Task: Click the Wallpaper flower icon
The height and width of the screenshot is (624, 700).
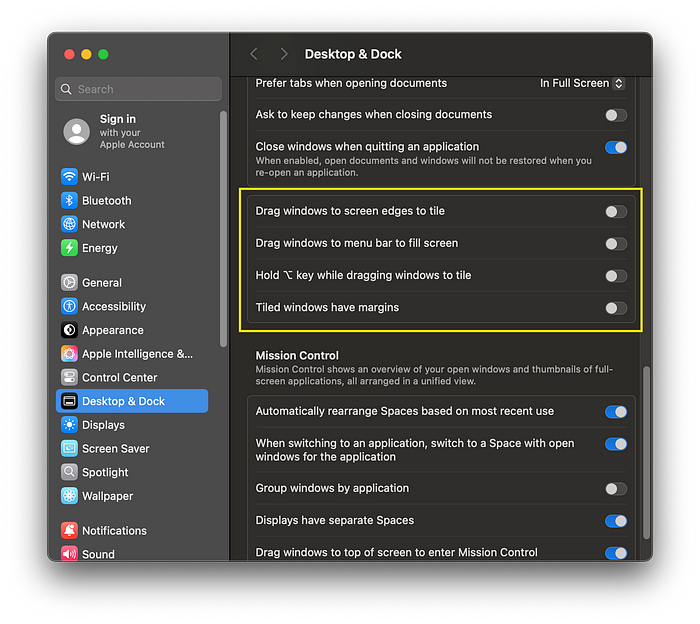Action: click(69, 495)
